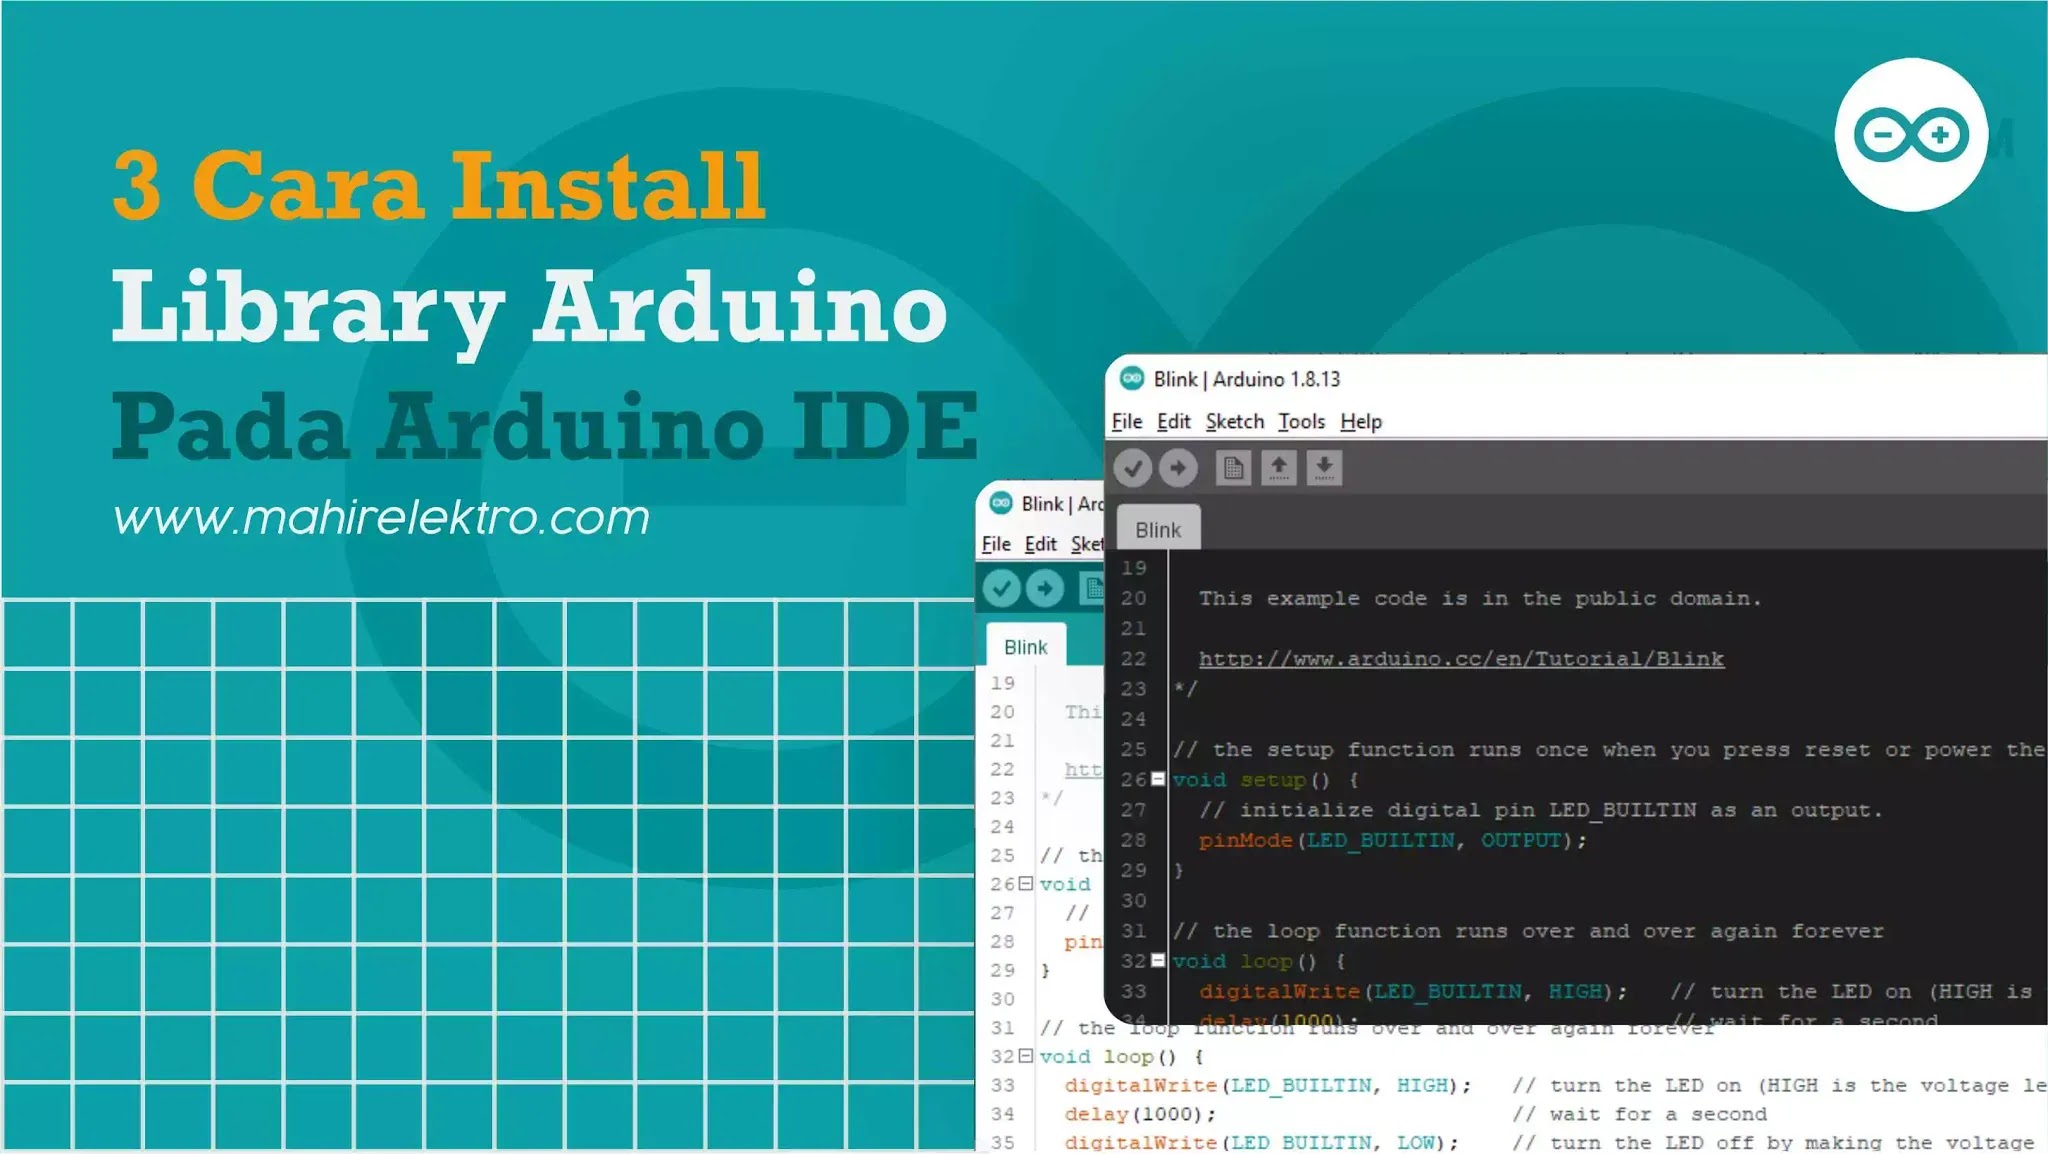Image resolution: width=2048 pixels, height=1154 pixels.
Task: Open the Sketch menu in dark window
Action: (x=1234, y=422)
